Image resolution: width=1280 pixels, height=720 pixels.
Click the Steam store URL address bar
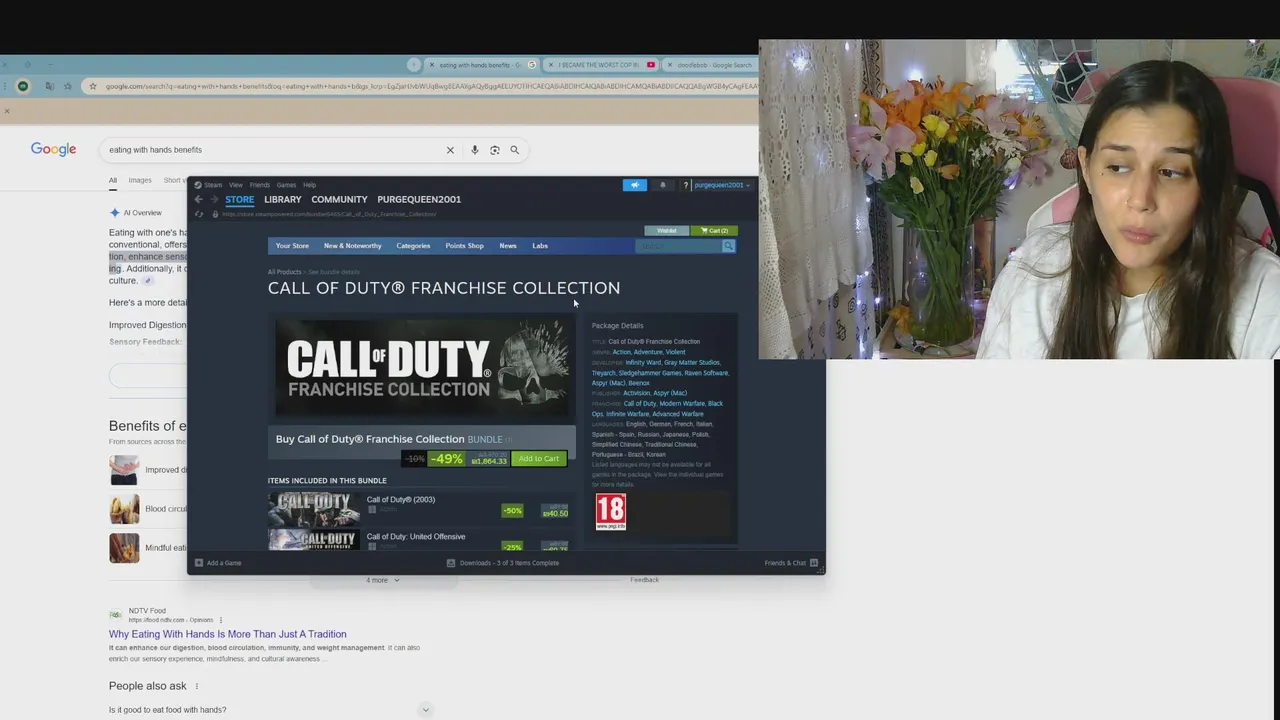click(329, 214)
